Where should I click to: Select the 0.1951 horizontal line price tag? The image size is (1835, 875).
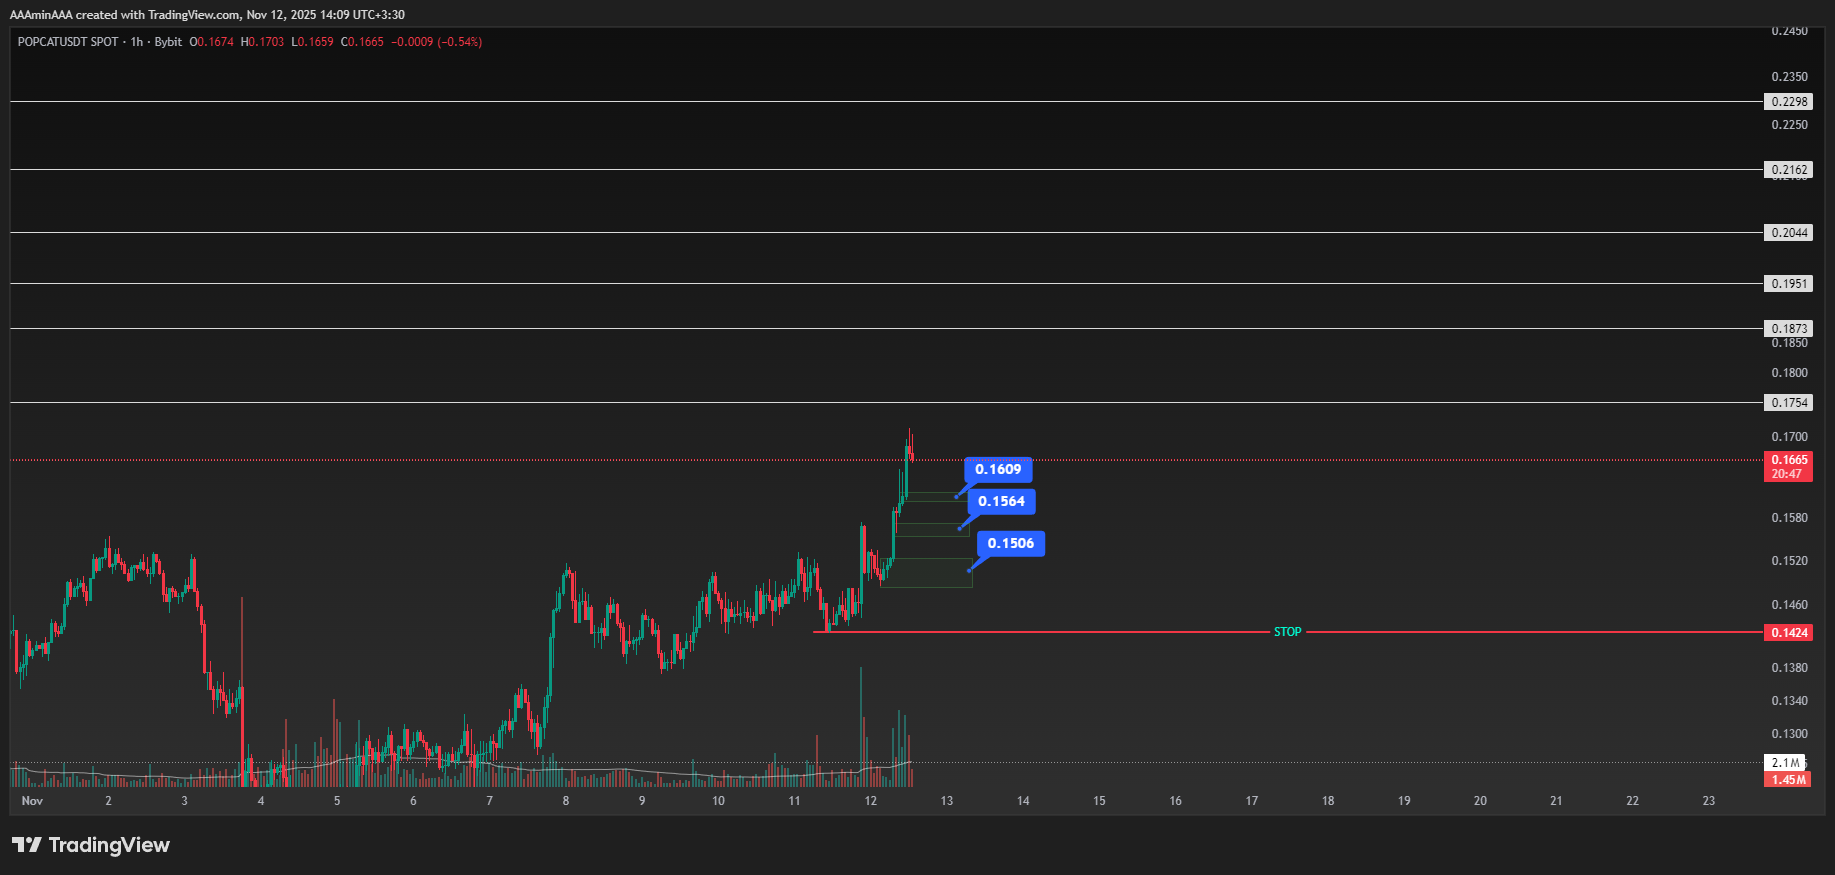click(x=1789, y=284)
